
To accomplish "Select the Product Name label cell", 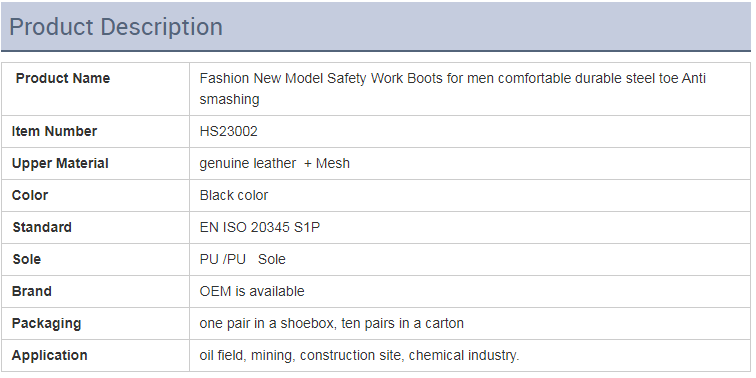I will point(95,89).
